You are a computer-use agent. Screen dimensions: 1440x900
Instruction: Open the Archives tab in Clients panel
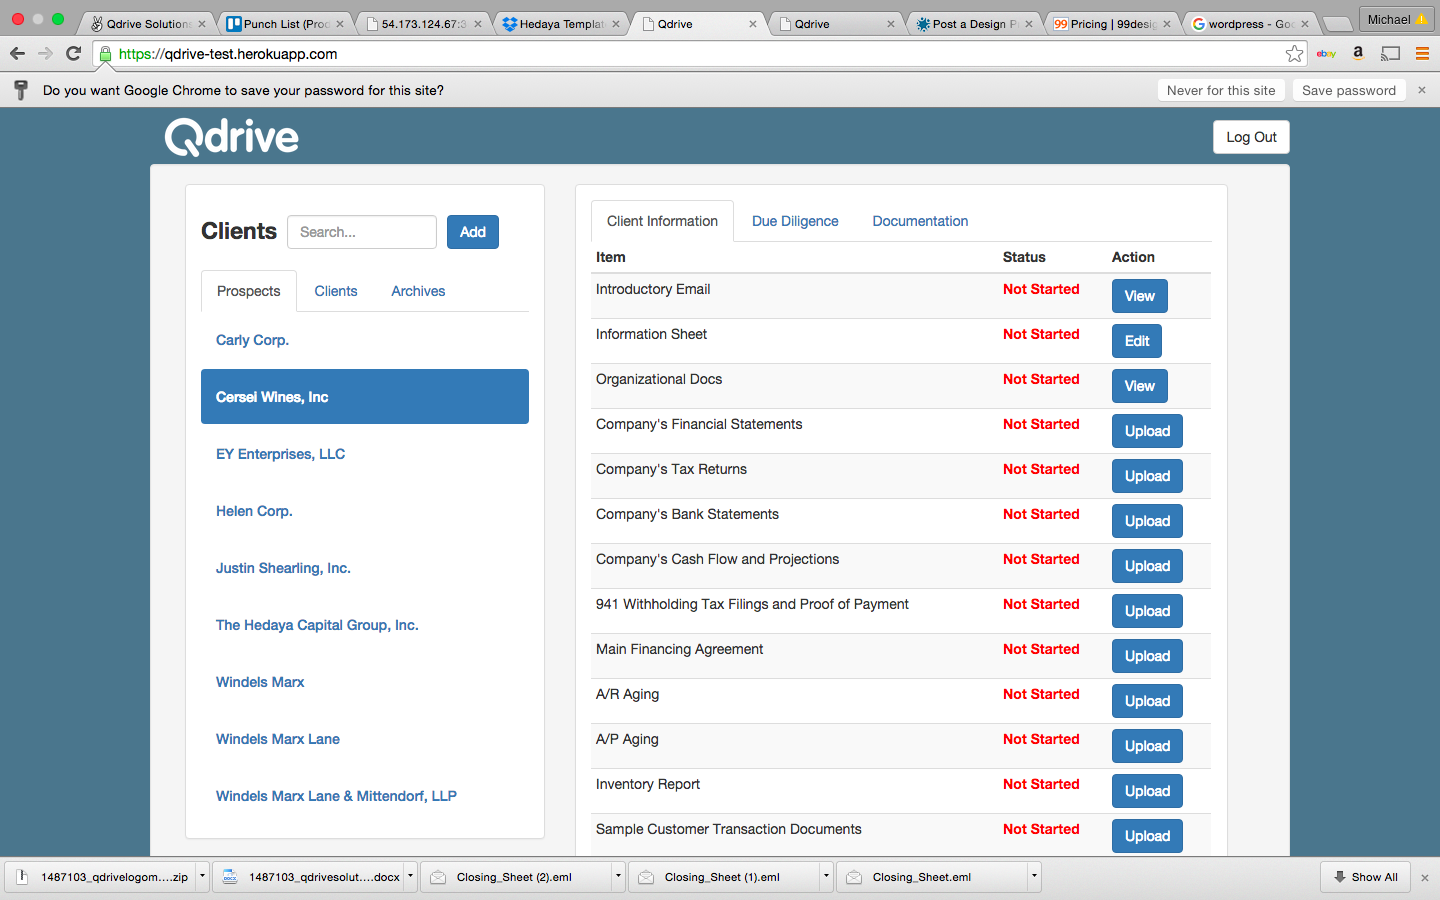[418, 291]
